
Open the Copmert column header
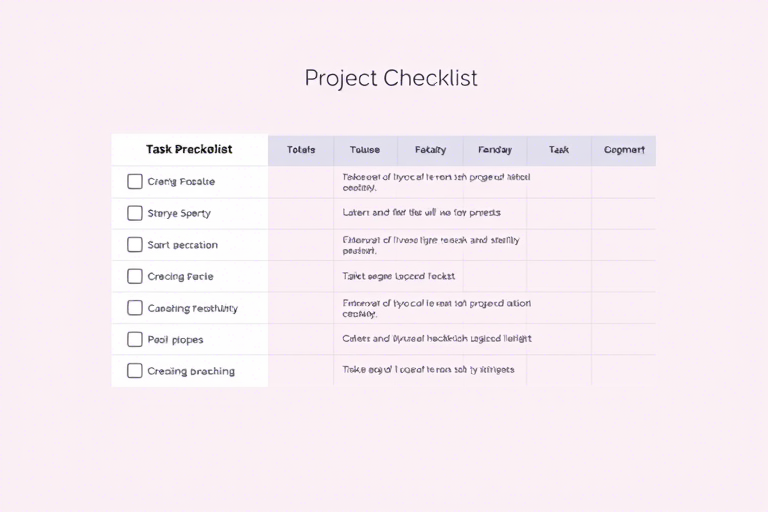click(x=624, y=150)
